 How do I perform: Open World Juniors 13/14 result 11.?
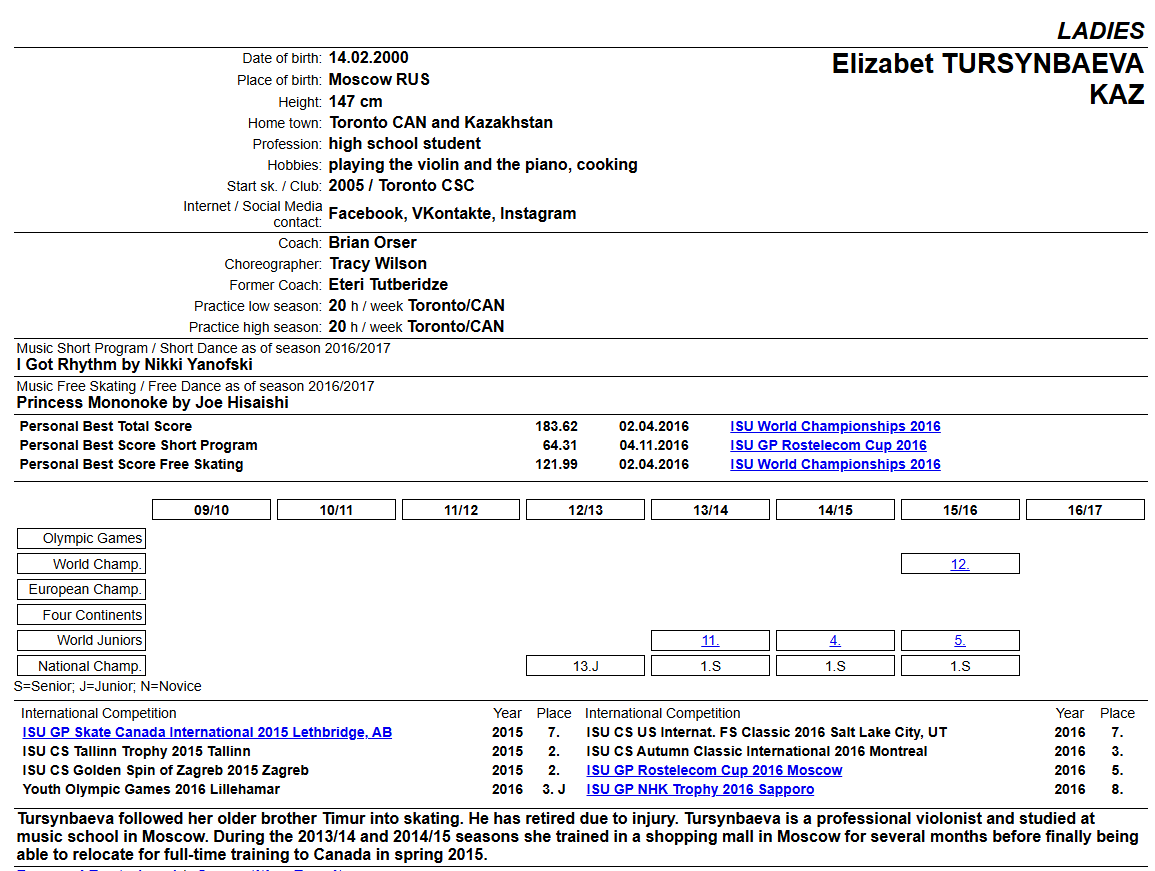click(x=710, y=640)
